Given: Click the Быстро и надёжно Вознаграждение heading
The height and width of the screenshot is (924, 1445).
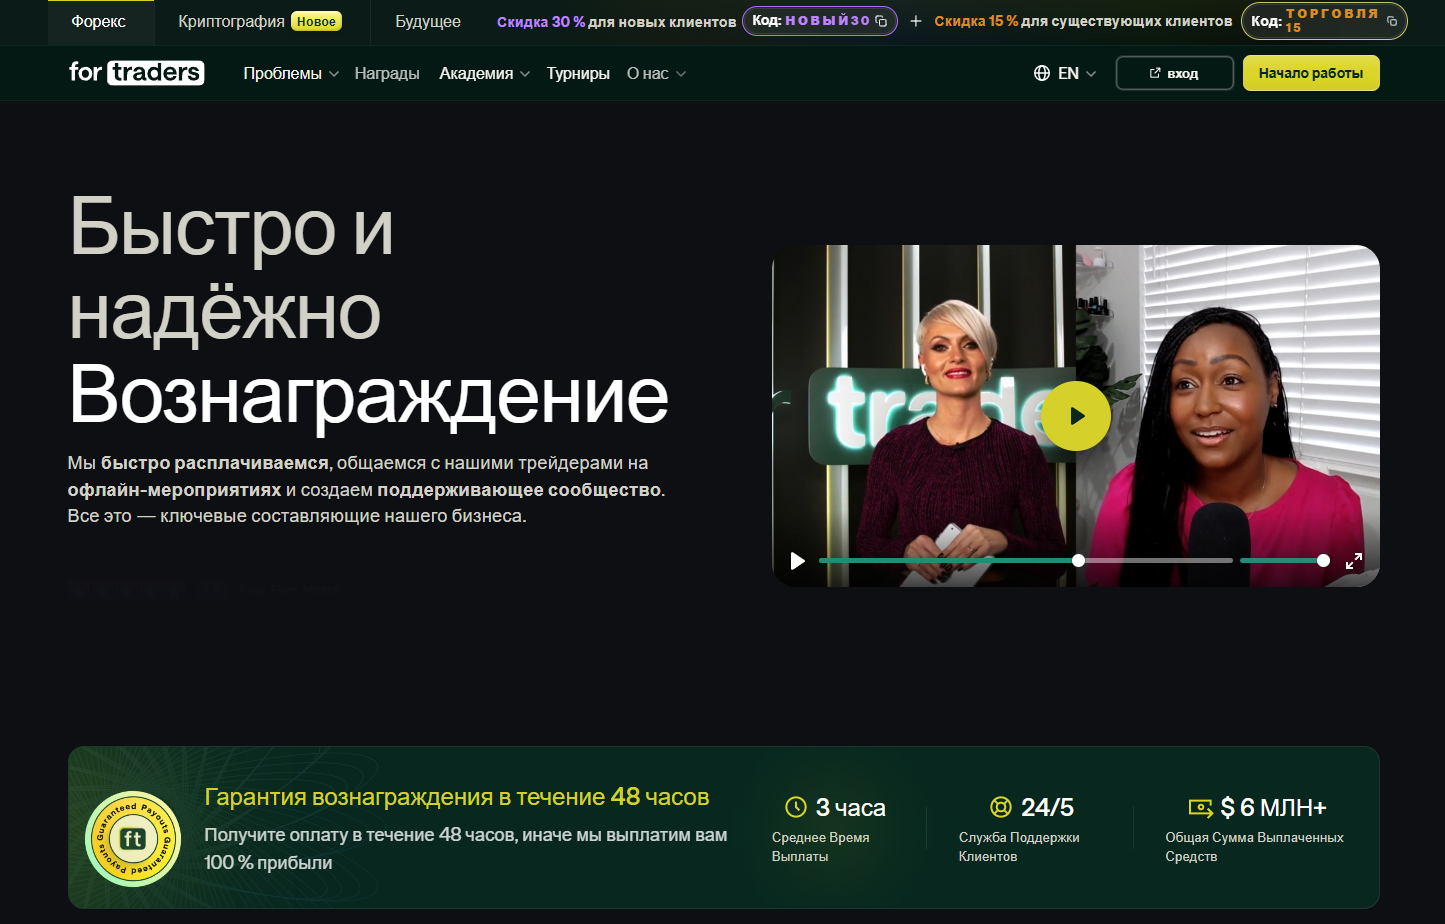Looking at the screenshot, I should click(x=368, y=311).
